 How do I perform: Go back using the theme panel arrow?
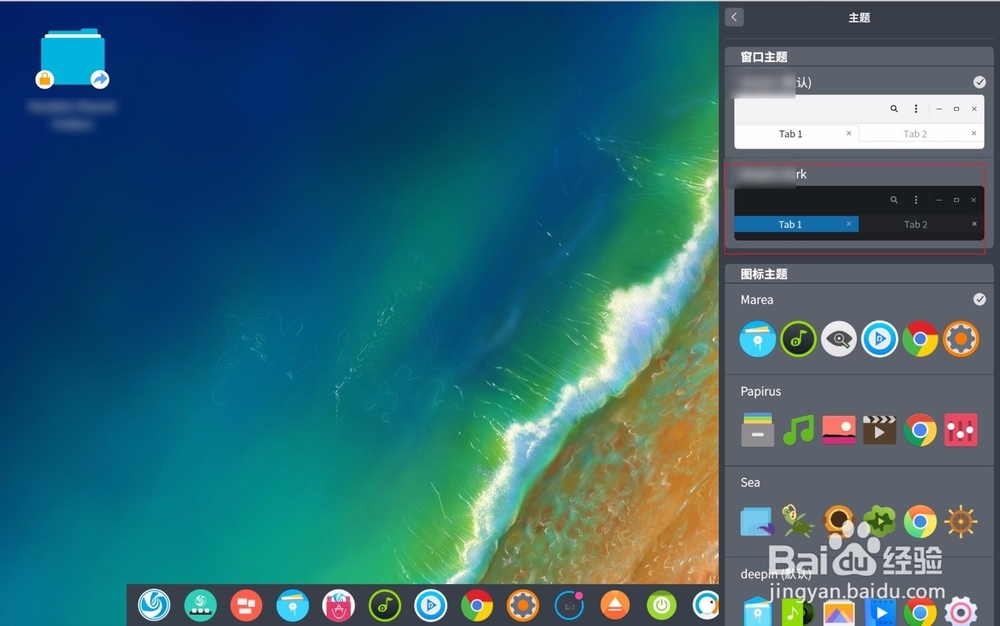[x=734, y=17]
